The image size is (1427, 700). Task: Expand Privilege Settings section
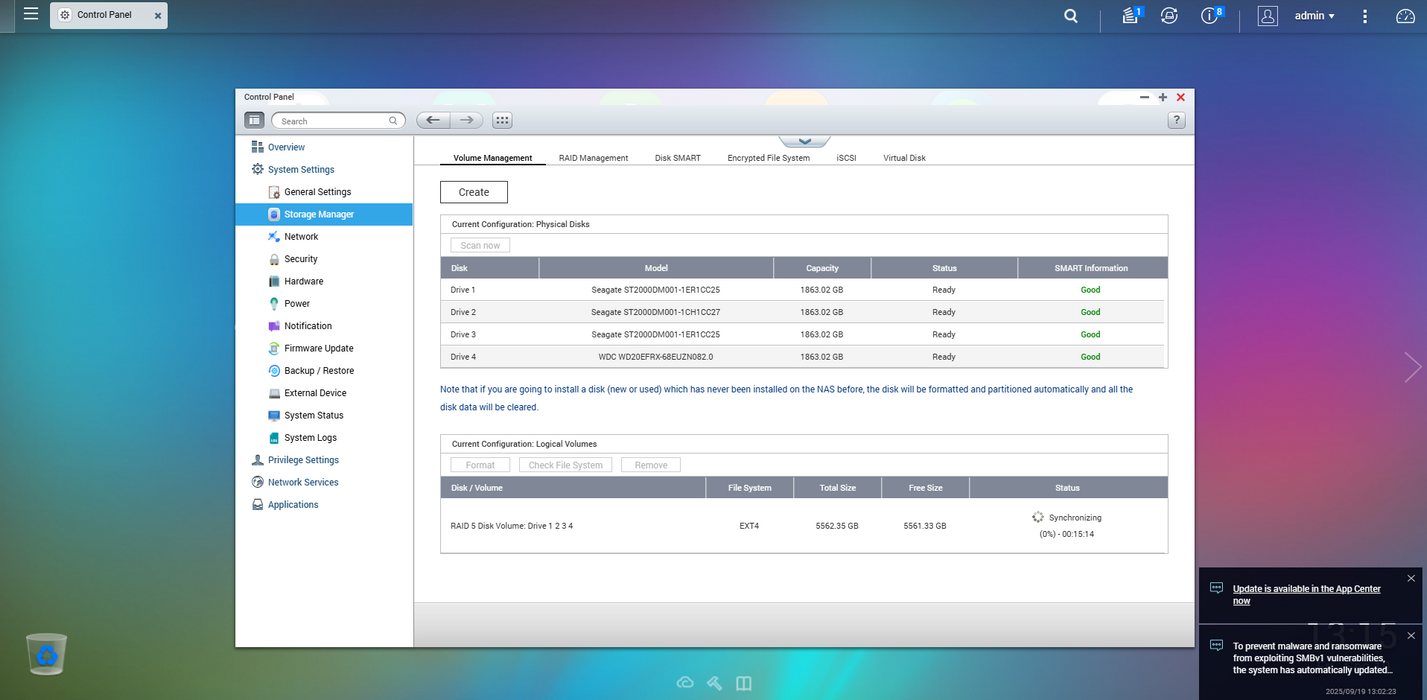[x=303, y=460]
